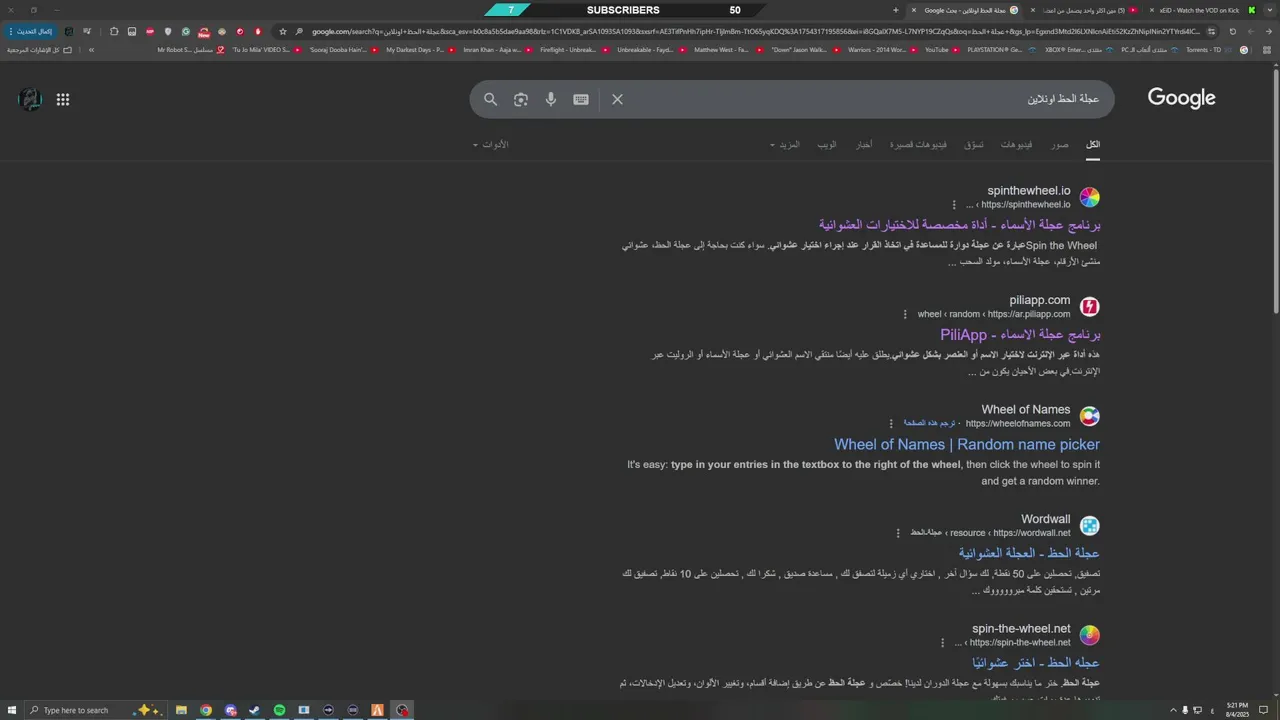Image resolution: width=1280 pixels, height=720 pixels.
Task: Switch to the فيديوهات قصيرة tab
Action: tap(919, 145)
